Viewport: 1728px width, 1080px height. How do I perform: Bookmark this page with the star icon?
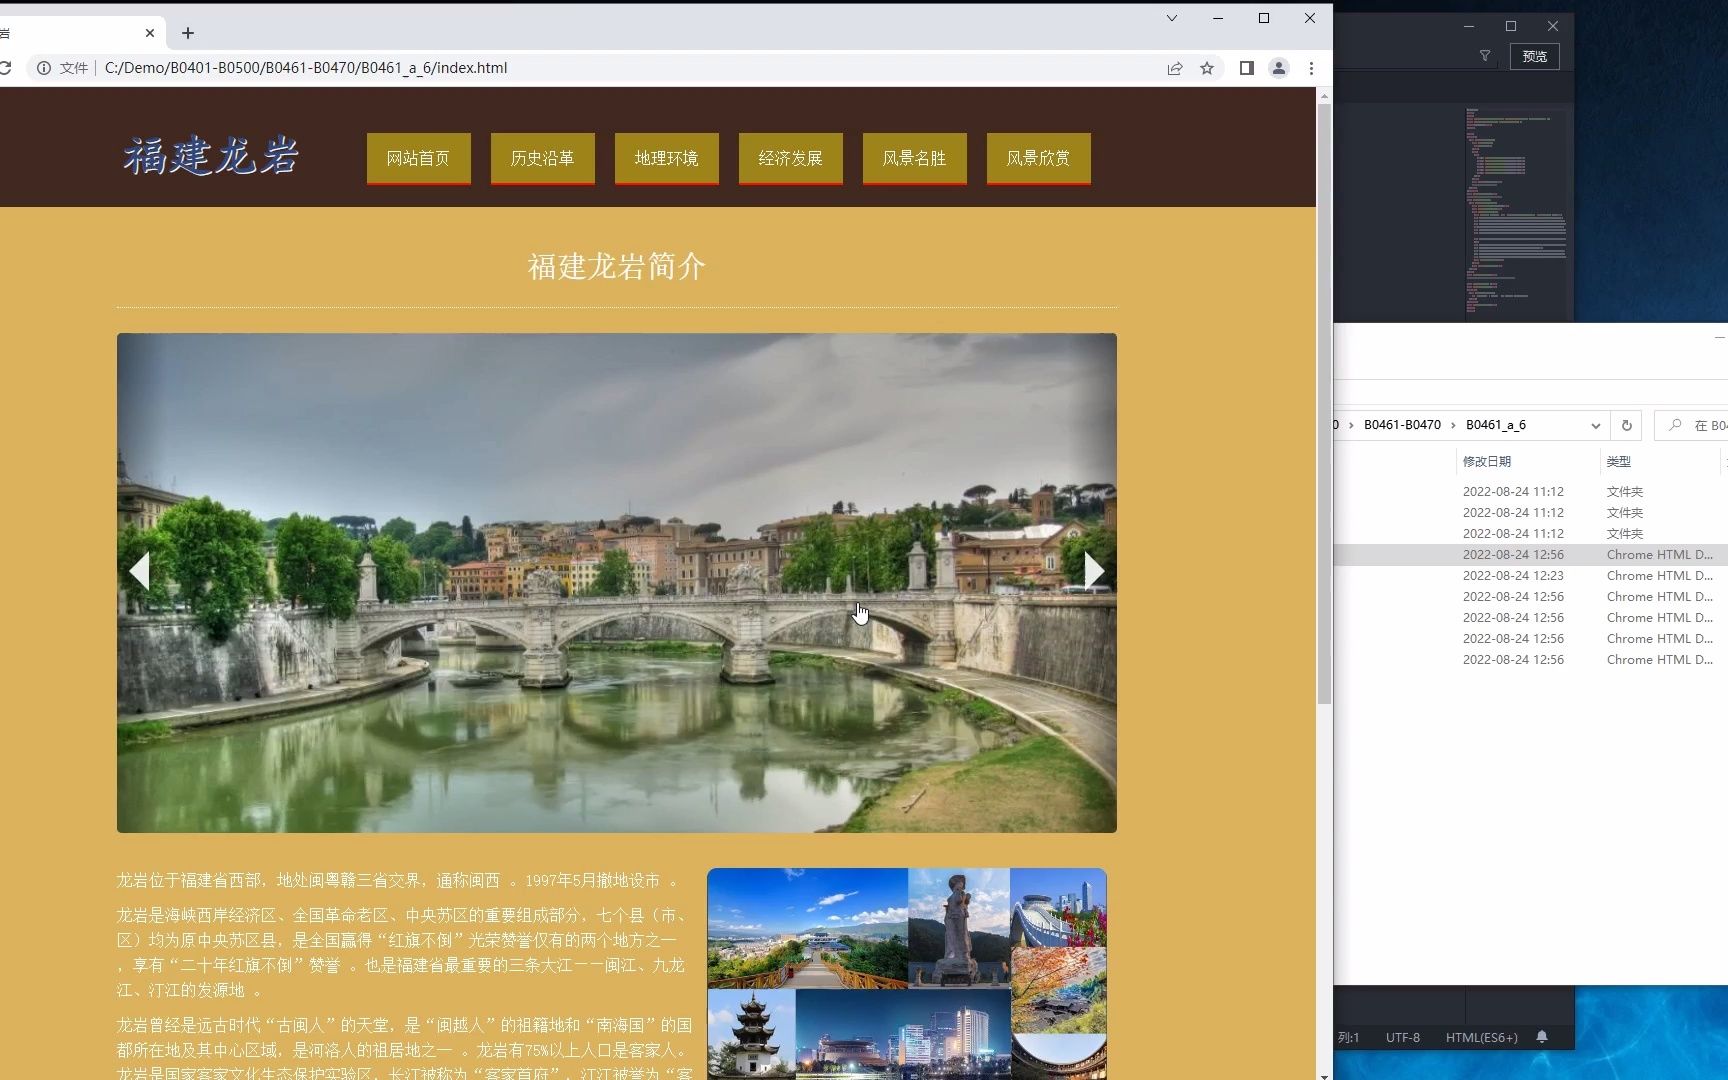pos(1207,68)
